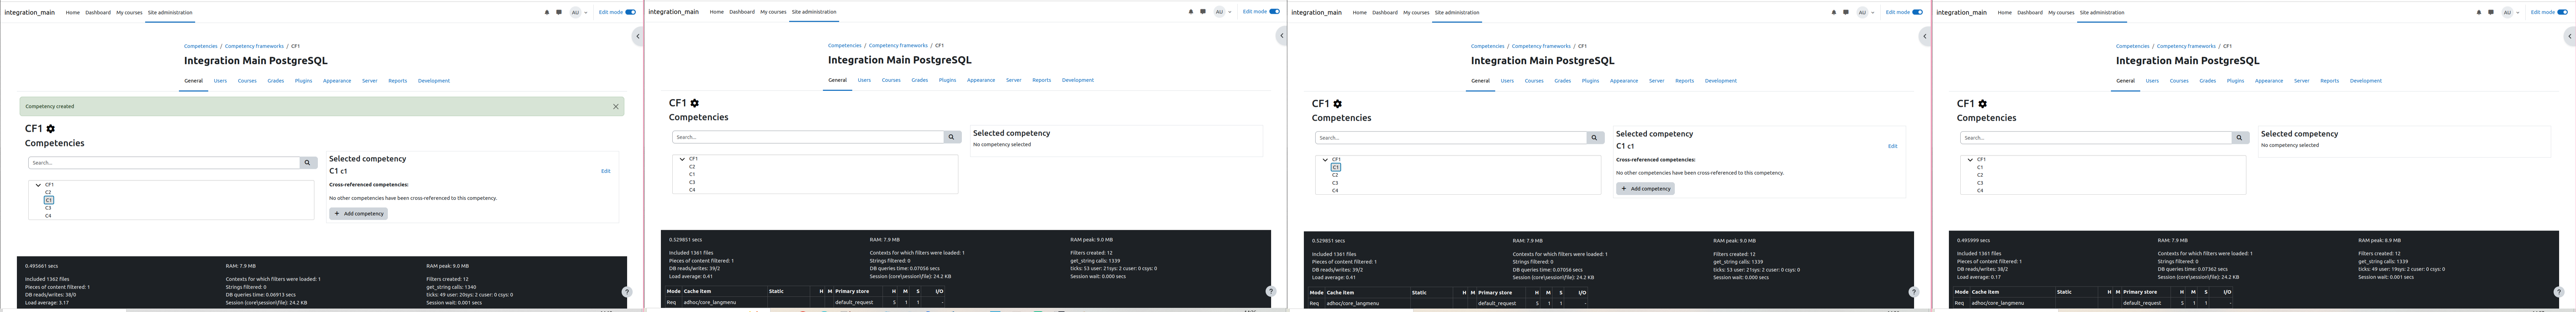Open messaging drawer icon in rightmost panel
Image resolution: width=2576 pixels, height=312 pixels.
point(2491,12)
